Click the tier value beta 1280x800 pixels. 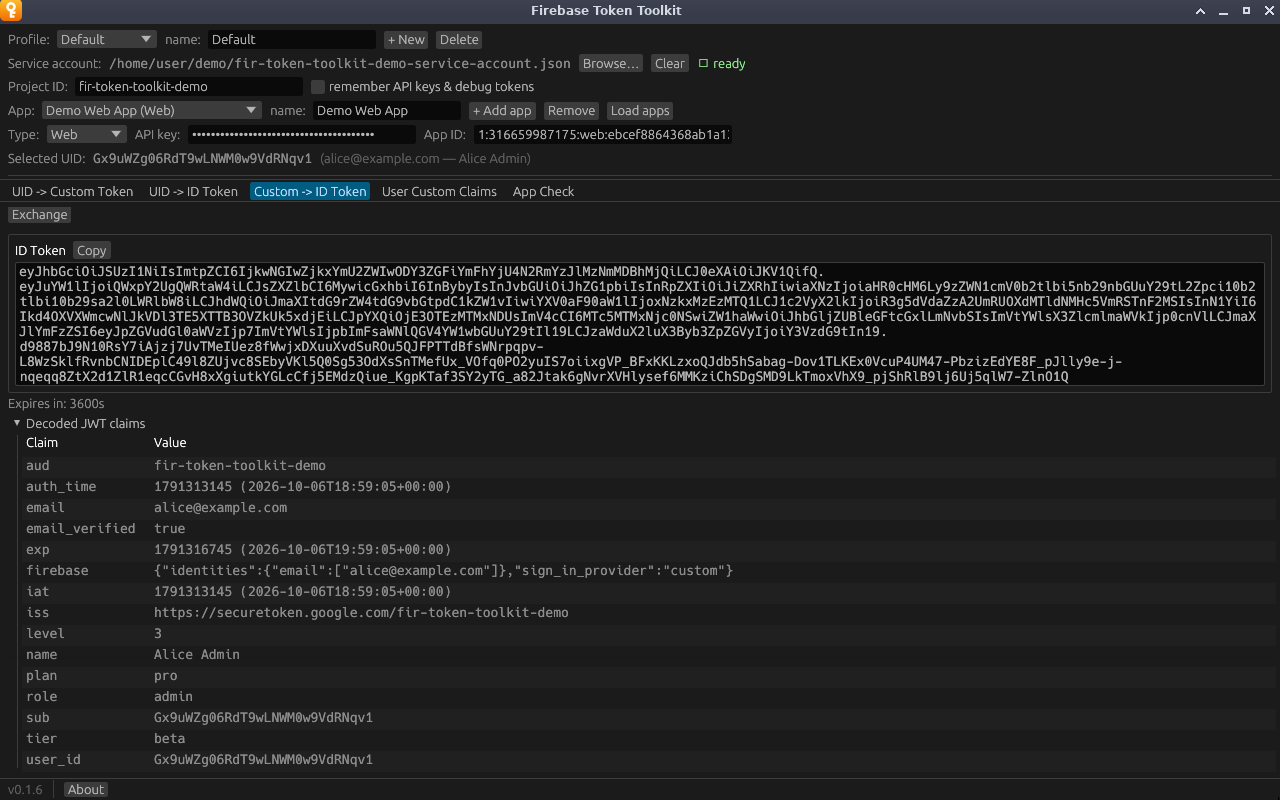click(170, 738)
